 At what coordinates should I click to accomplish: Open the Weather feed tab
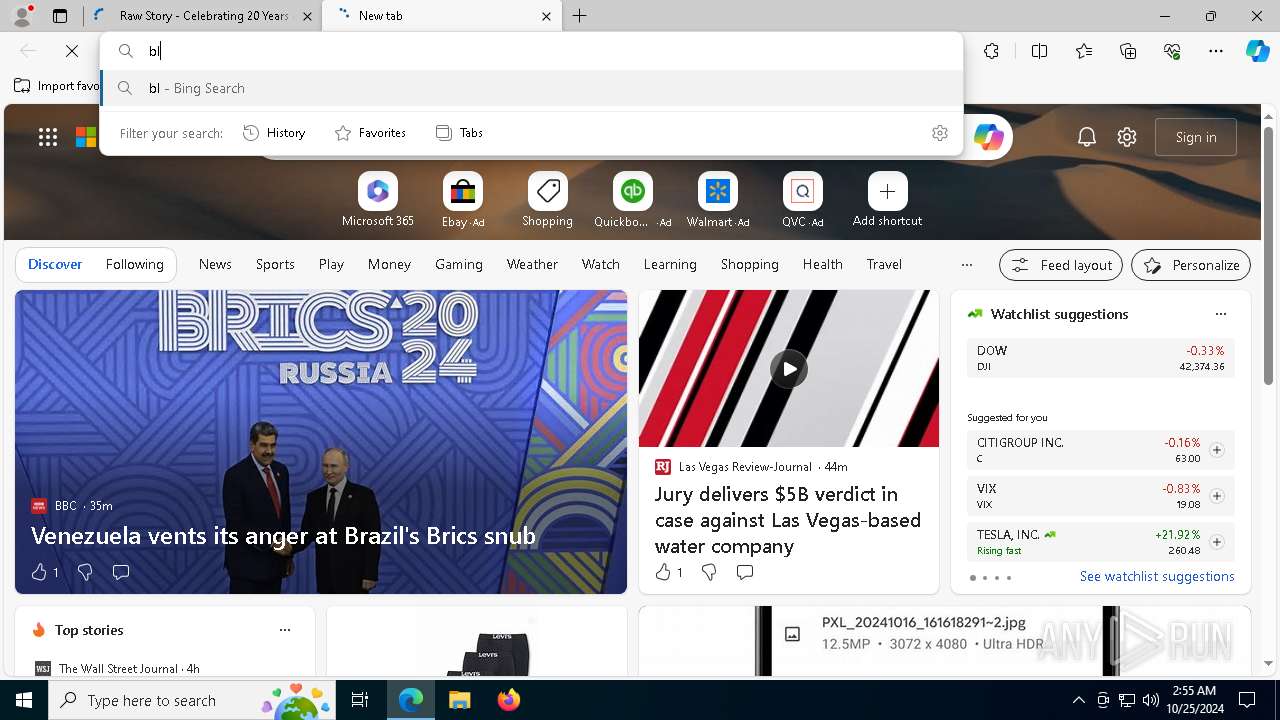(532, 264)
